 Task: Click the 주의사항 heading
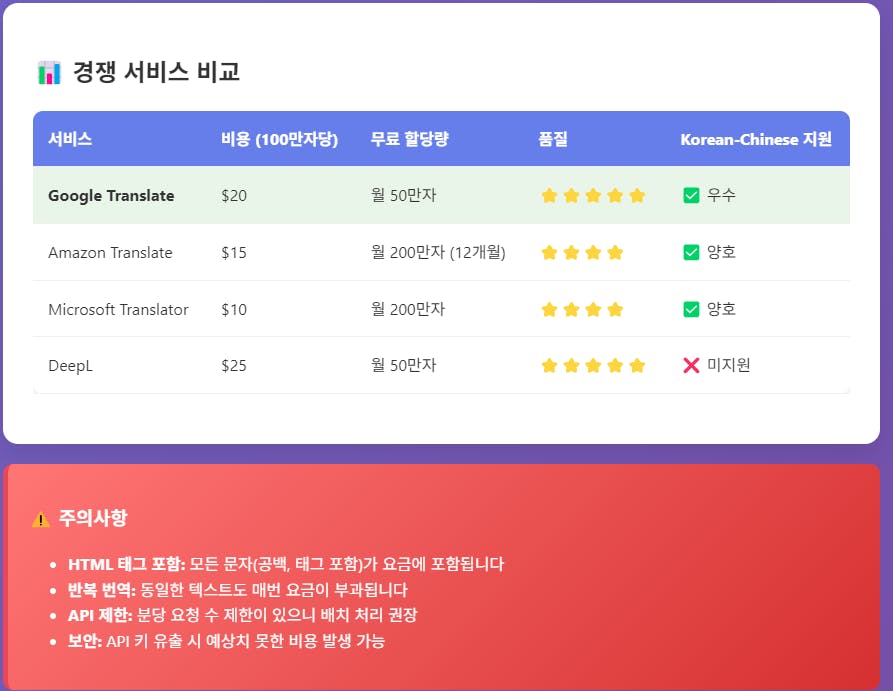[x=93, y=518]
